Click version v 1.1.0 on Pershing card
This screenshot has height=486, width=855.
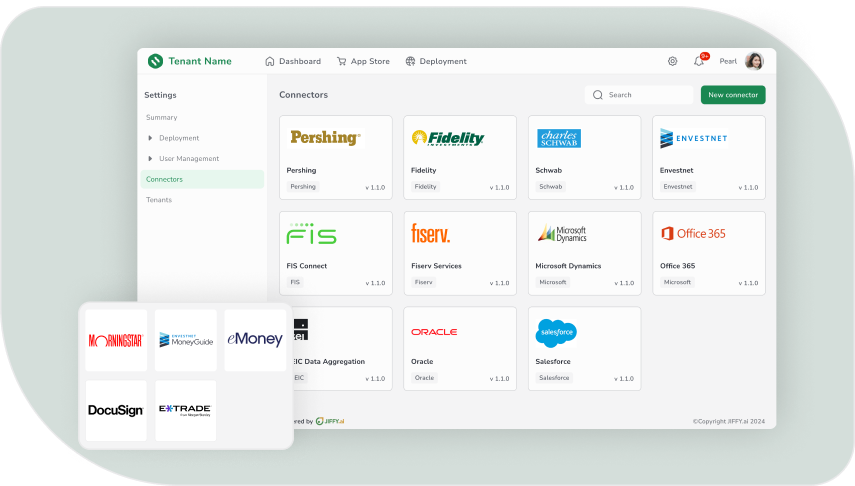pos(375,187)
